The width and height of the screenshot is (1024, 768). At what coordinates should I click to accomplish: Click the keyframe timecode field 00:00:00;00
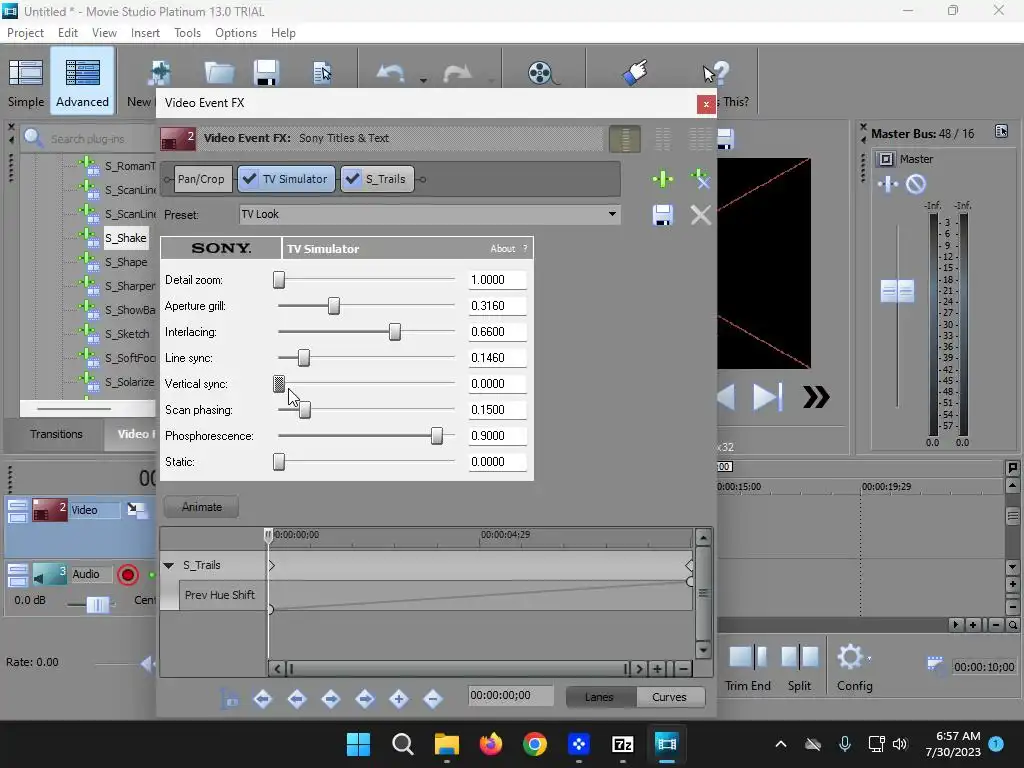(x=510, y=696)
